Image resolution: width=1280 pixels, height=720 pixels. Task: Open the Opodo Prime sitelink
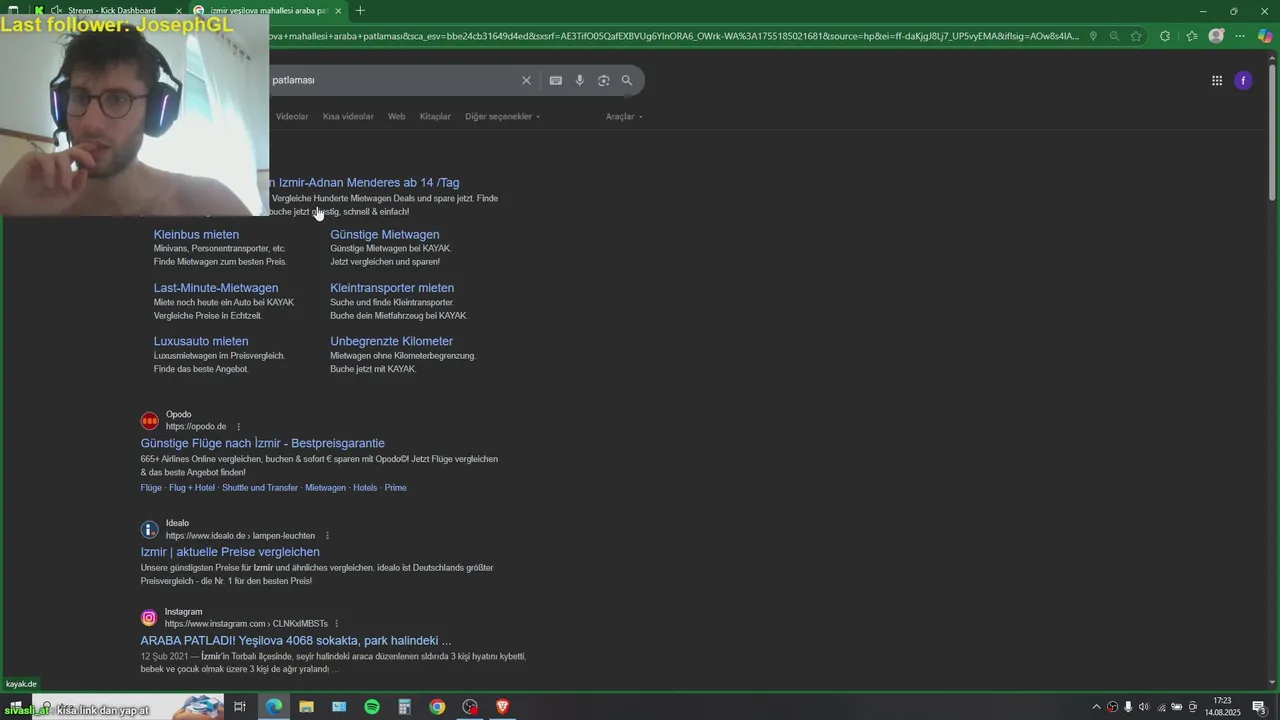[396, 488]
